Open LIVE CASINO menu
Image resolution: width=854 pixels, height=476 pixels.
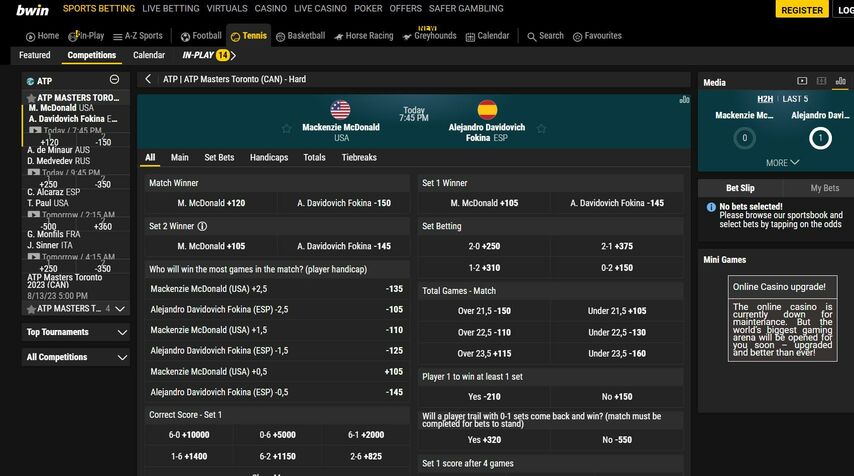(x=320, y=9)
